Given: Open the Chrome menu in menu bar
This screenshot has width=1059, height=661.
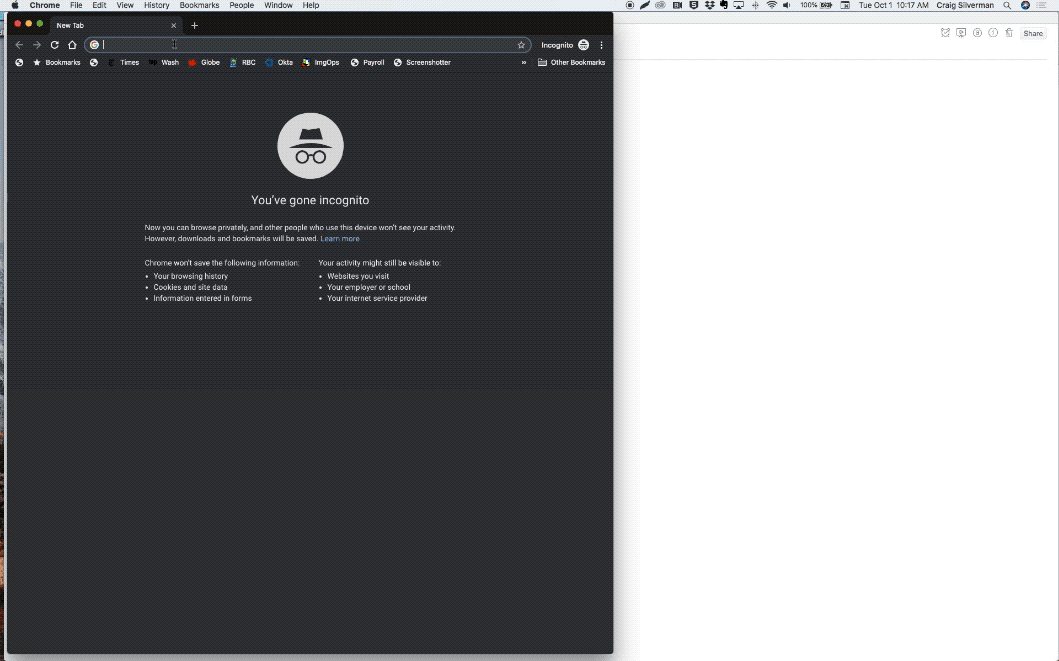Looking at the screenshot, I should [x=45, y=5].
